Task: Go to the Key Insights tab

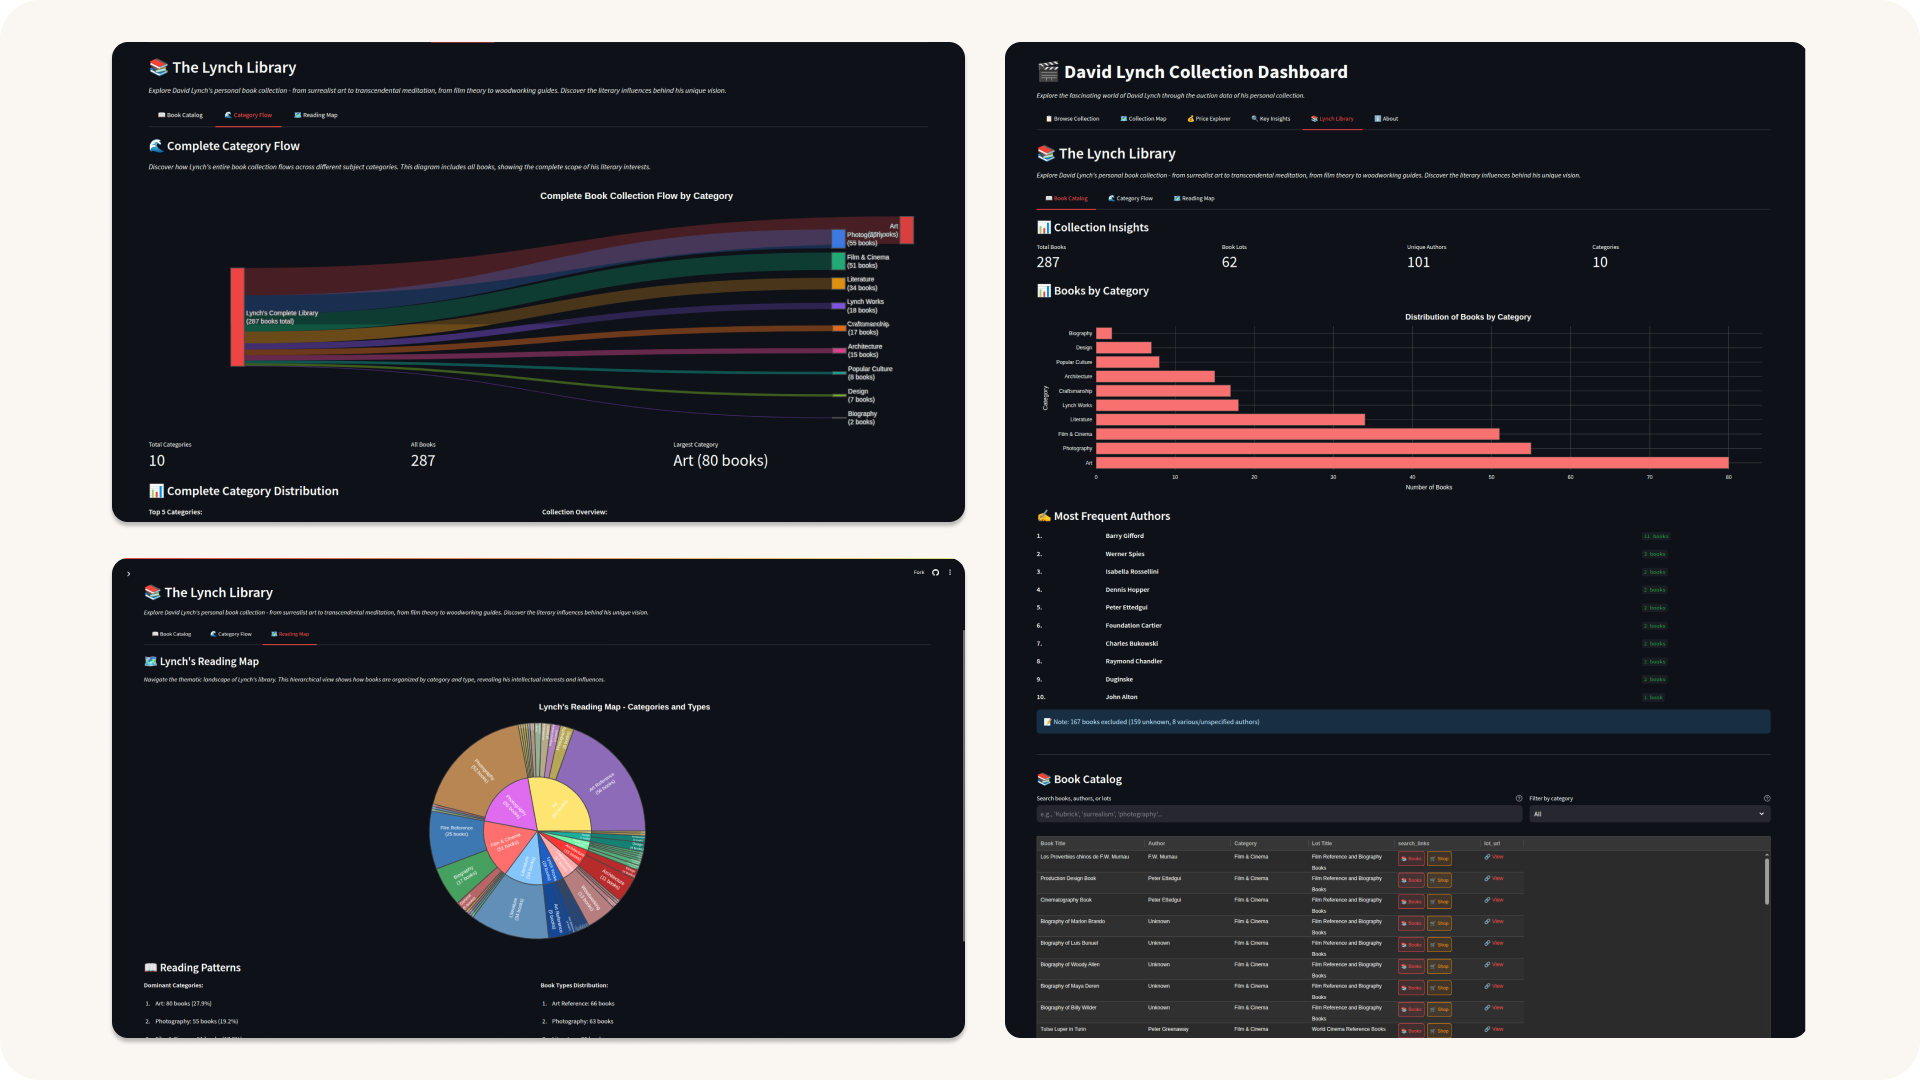Action: (x=1271, y=119)
